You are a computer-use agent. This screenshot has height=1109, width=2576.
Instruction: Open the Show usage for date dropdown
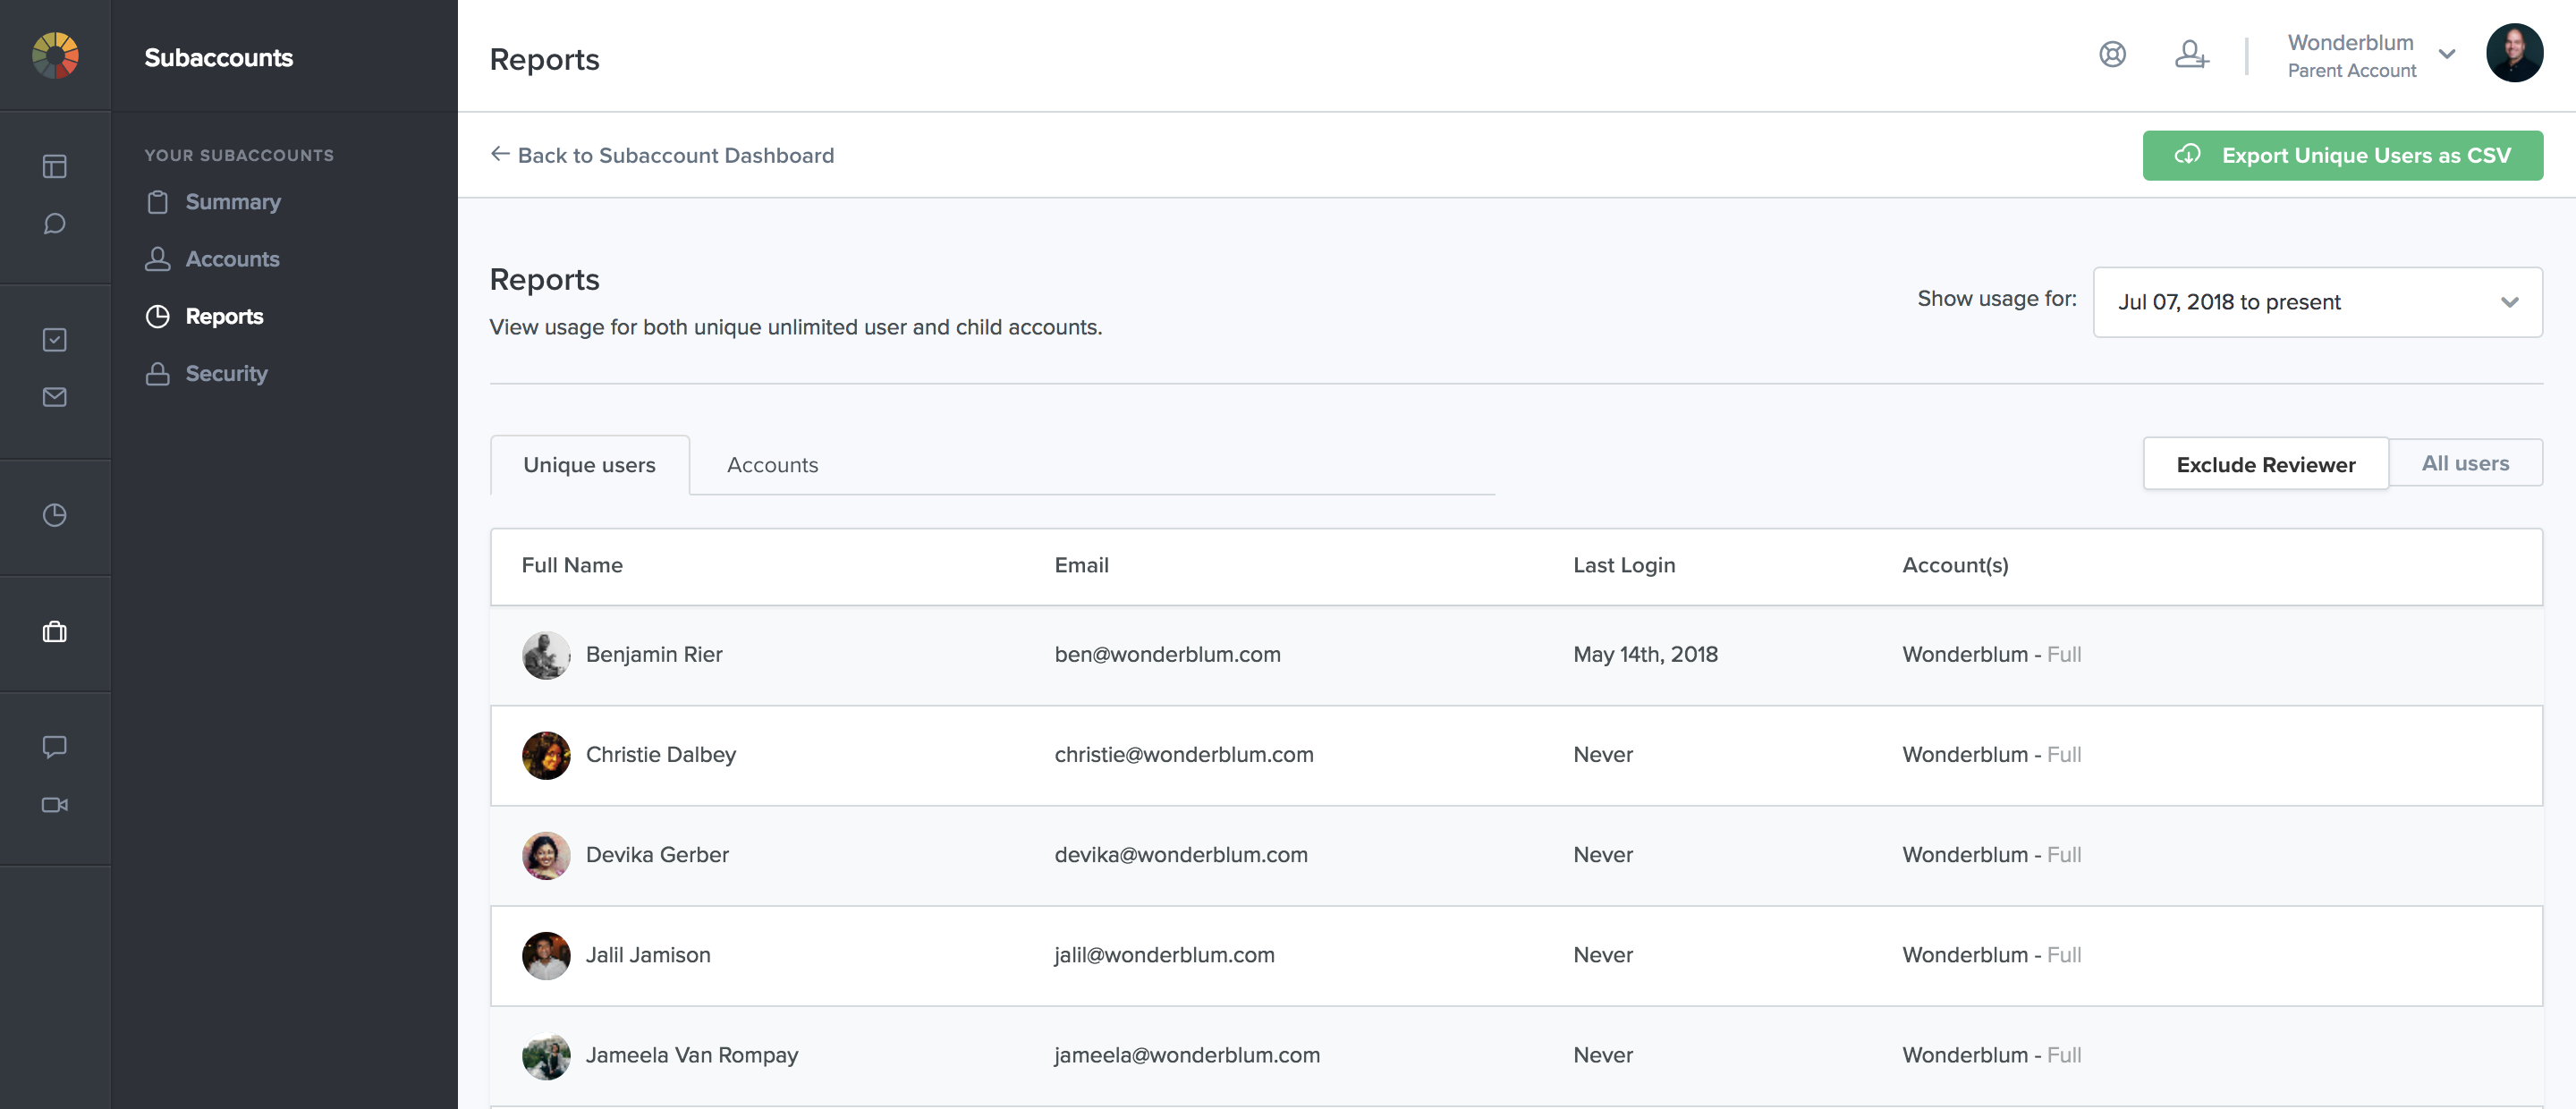[x=2317, y=302]
